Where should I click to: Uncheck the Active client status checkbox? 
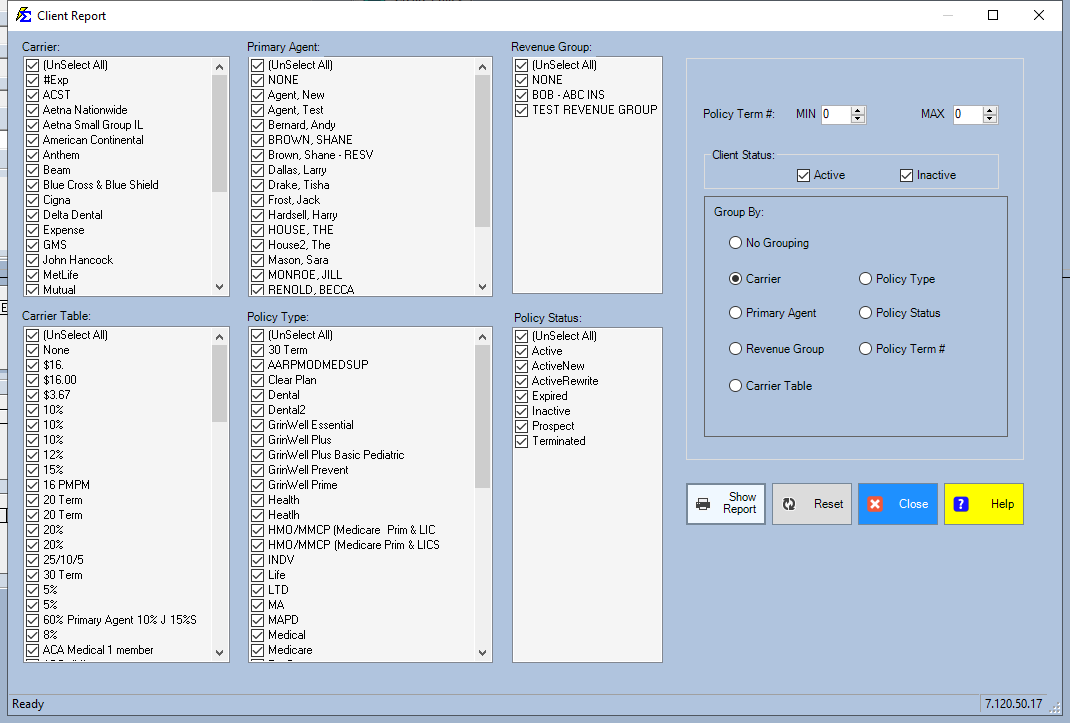point(802,174)
